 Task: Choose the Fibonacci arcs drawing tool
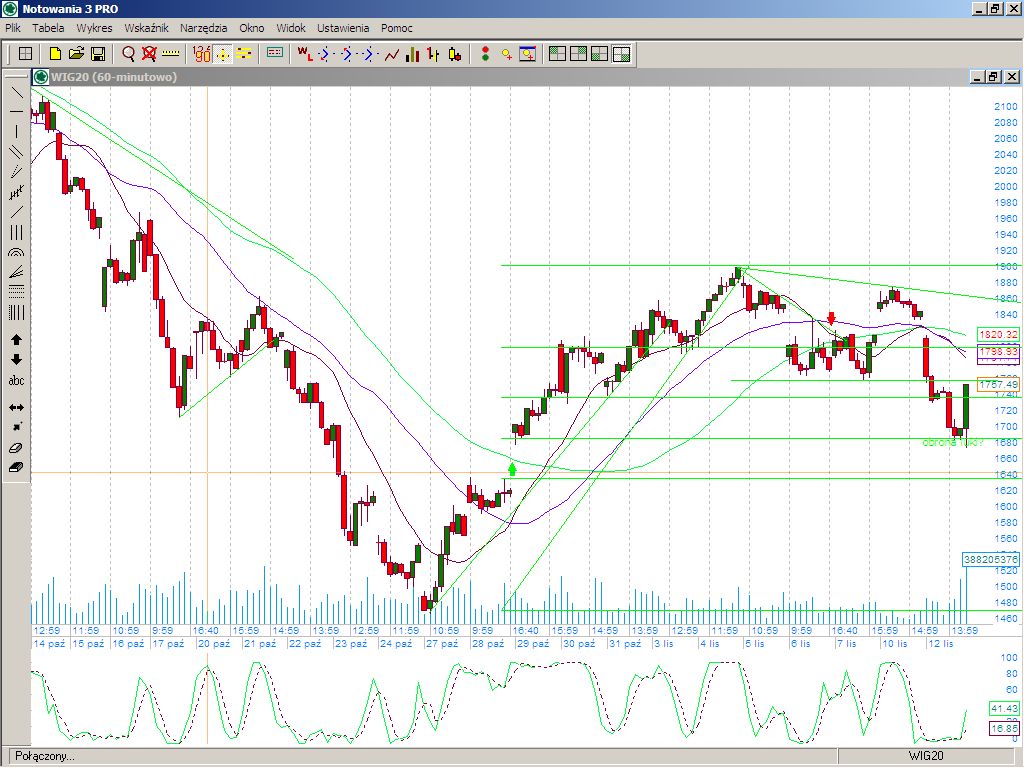coord(16,253)
